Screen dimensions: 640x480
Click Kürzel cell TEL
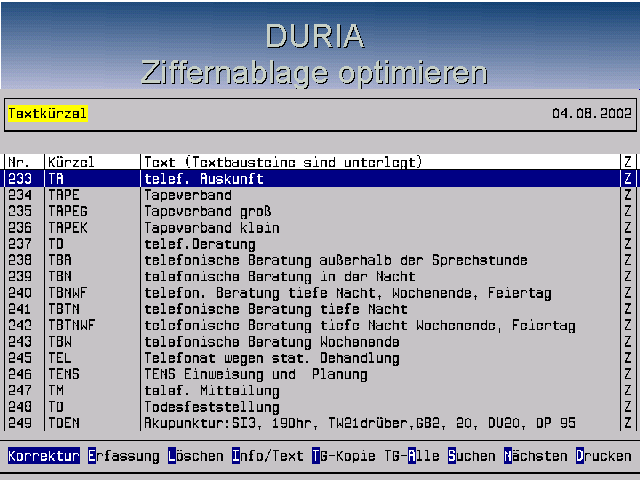coord(60,358)
